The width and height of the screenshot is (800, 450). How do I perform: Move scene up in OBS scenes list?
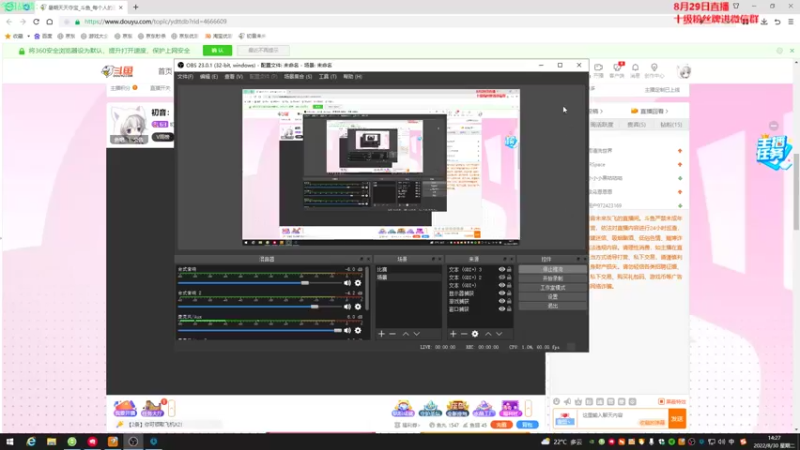406,334
